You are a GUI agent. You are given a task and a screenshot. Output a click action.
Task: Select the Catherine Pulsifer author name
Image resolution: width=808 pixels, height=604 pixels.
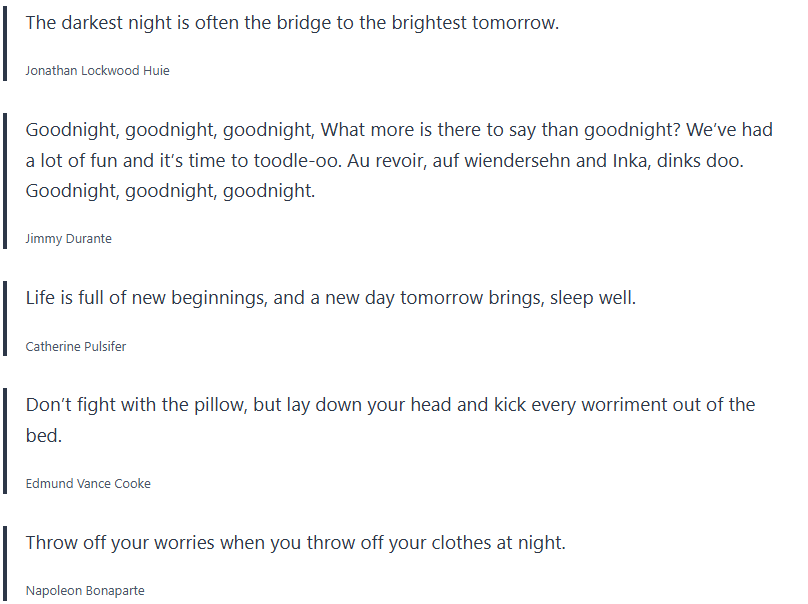[x=76, y=346]
